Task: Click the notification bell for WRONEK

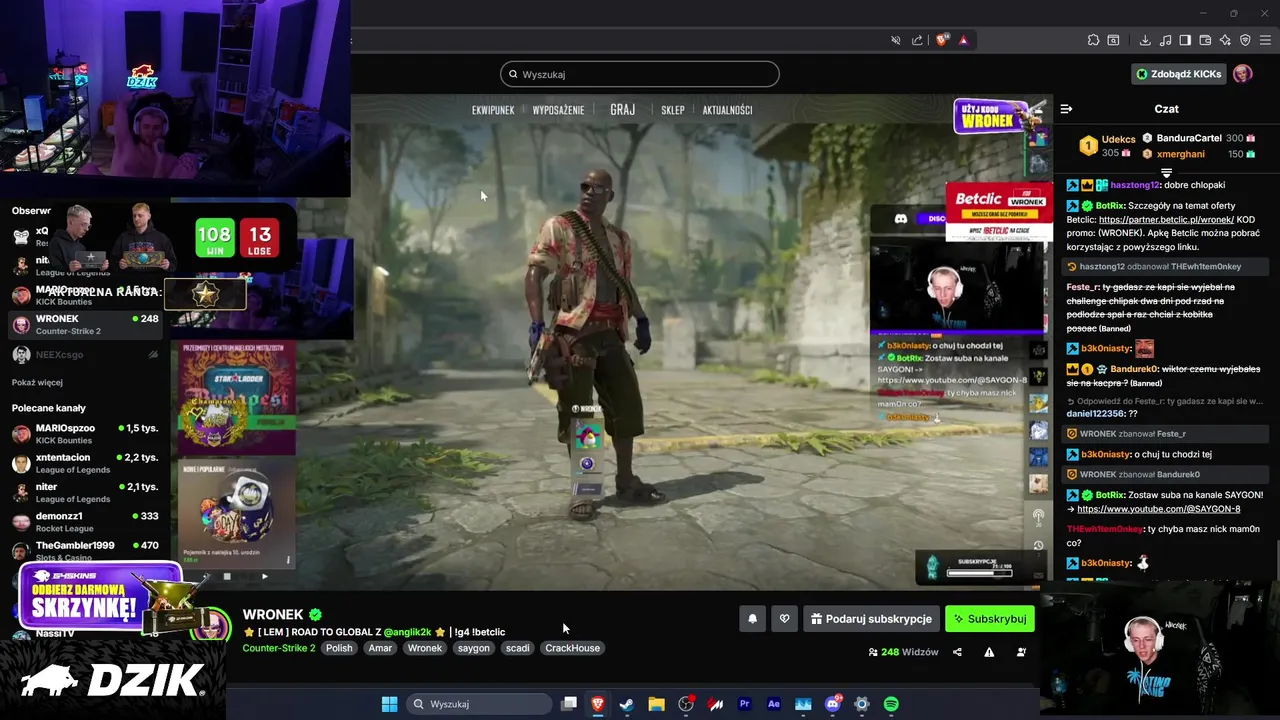Action: point(753,619)
